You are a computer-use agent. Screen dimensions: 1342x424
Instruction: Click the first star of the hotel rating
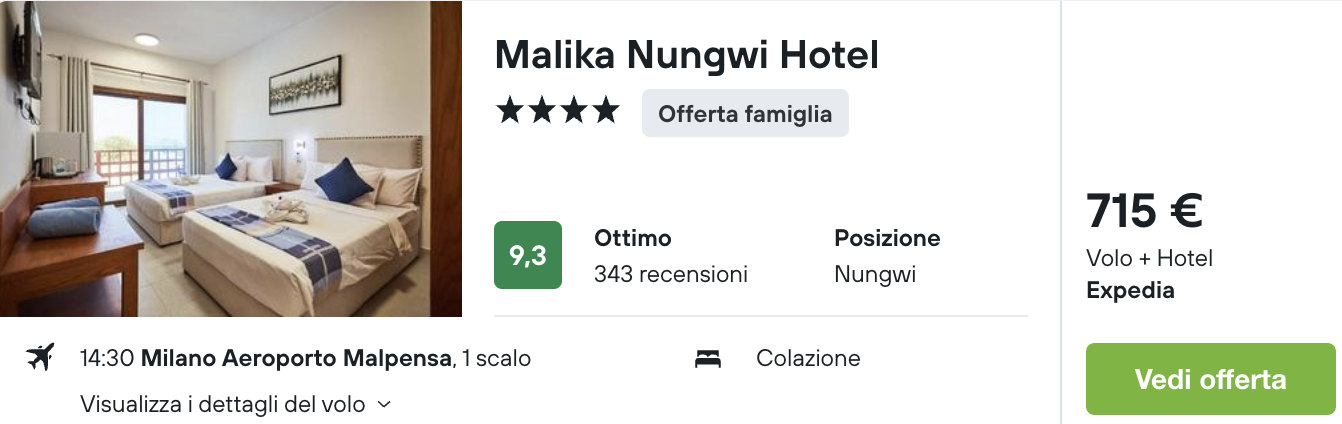coord(510,111)
